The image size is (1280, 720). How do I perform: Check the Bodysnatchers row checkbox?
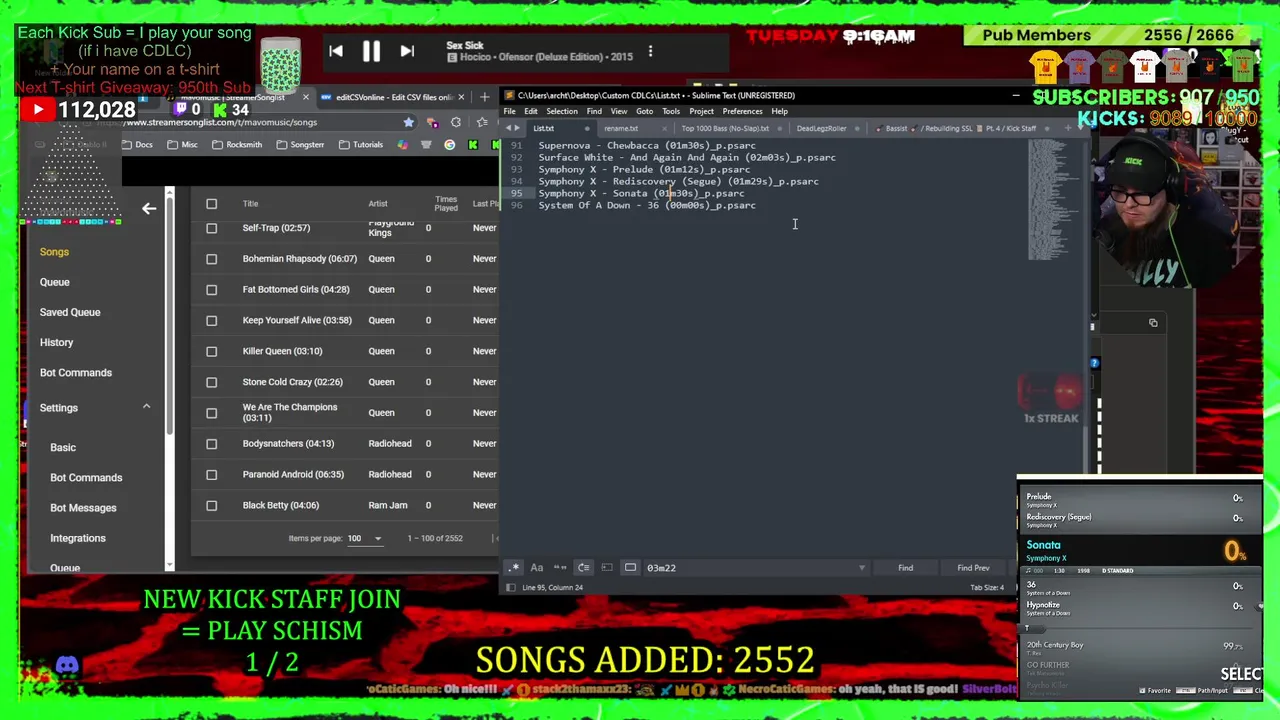pos(211,444)
